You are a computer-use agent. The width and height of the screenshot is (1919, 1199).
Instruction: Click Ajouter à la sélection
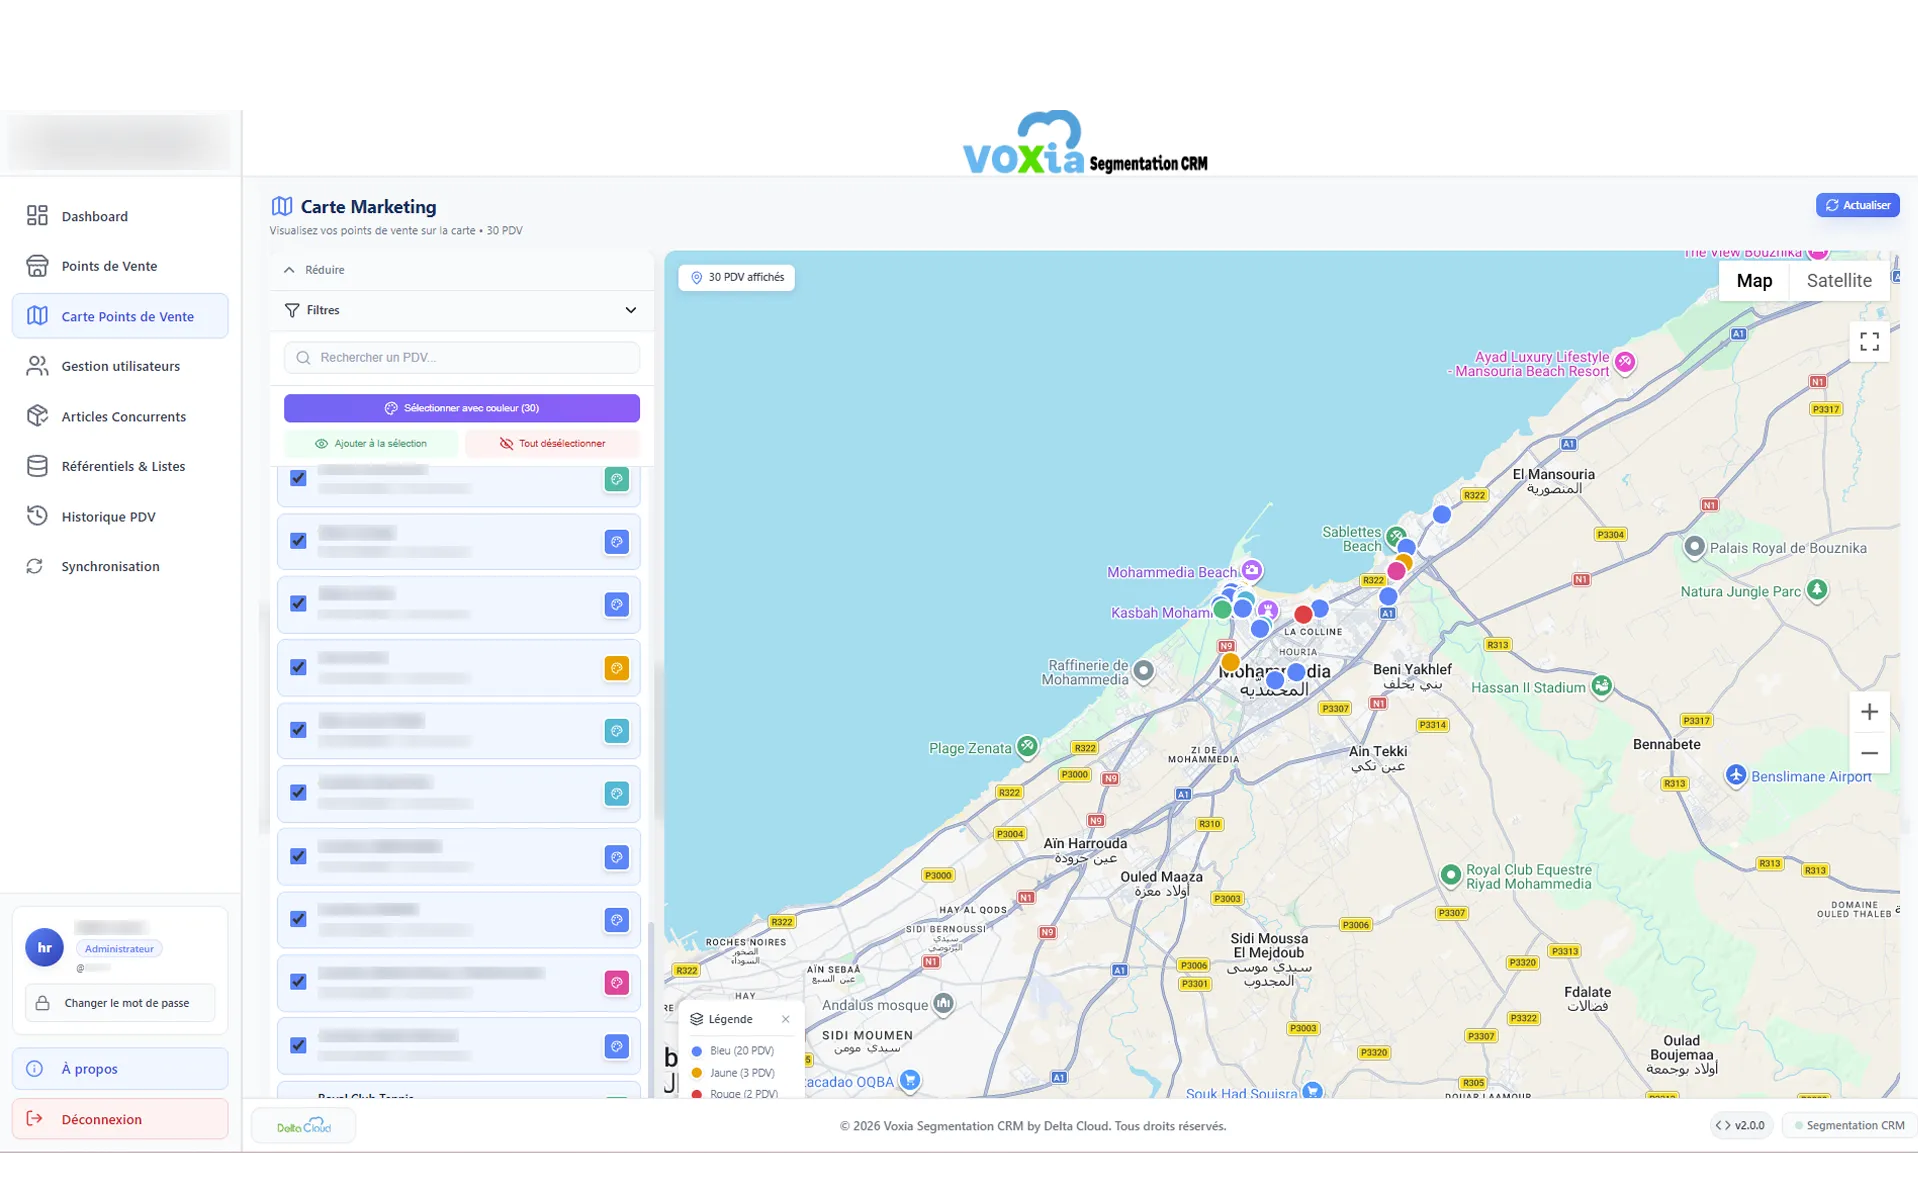(x=371, y=443)
